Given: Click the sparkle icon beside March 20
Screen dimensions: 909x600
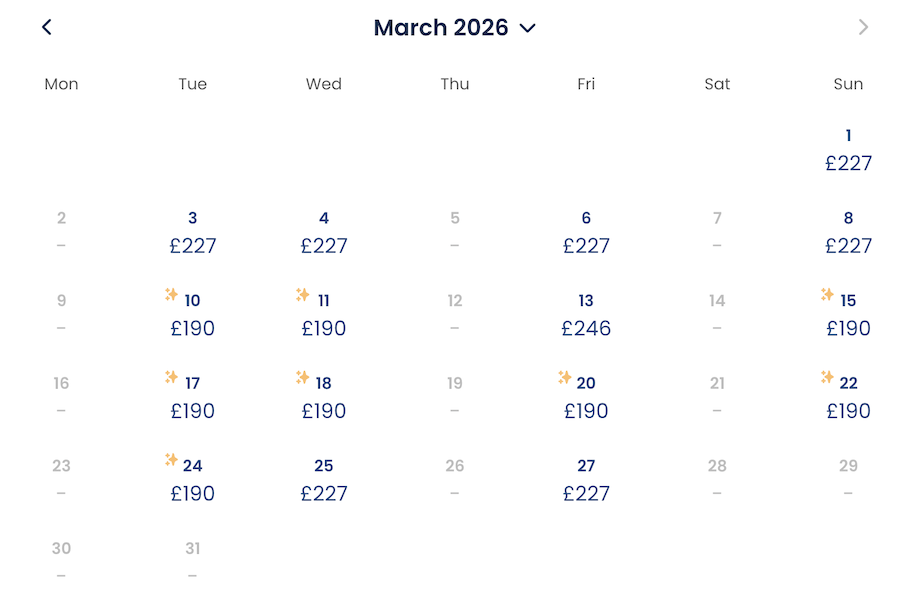Looking at the screenshot, I should pos(565,377).
